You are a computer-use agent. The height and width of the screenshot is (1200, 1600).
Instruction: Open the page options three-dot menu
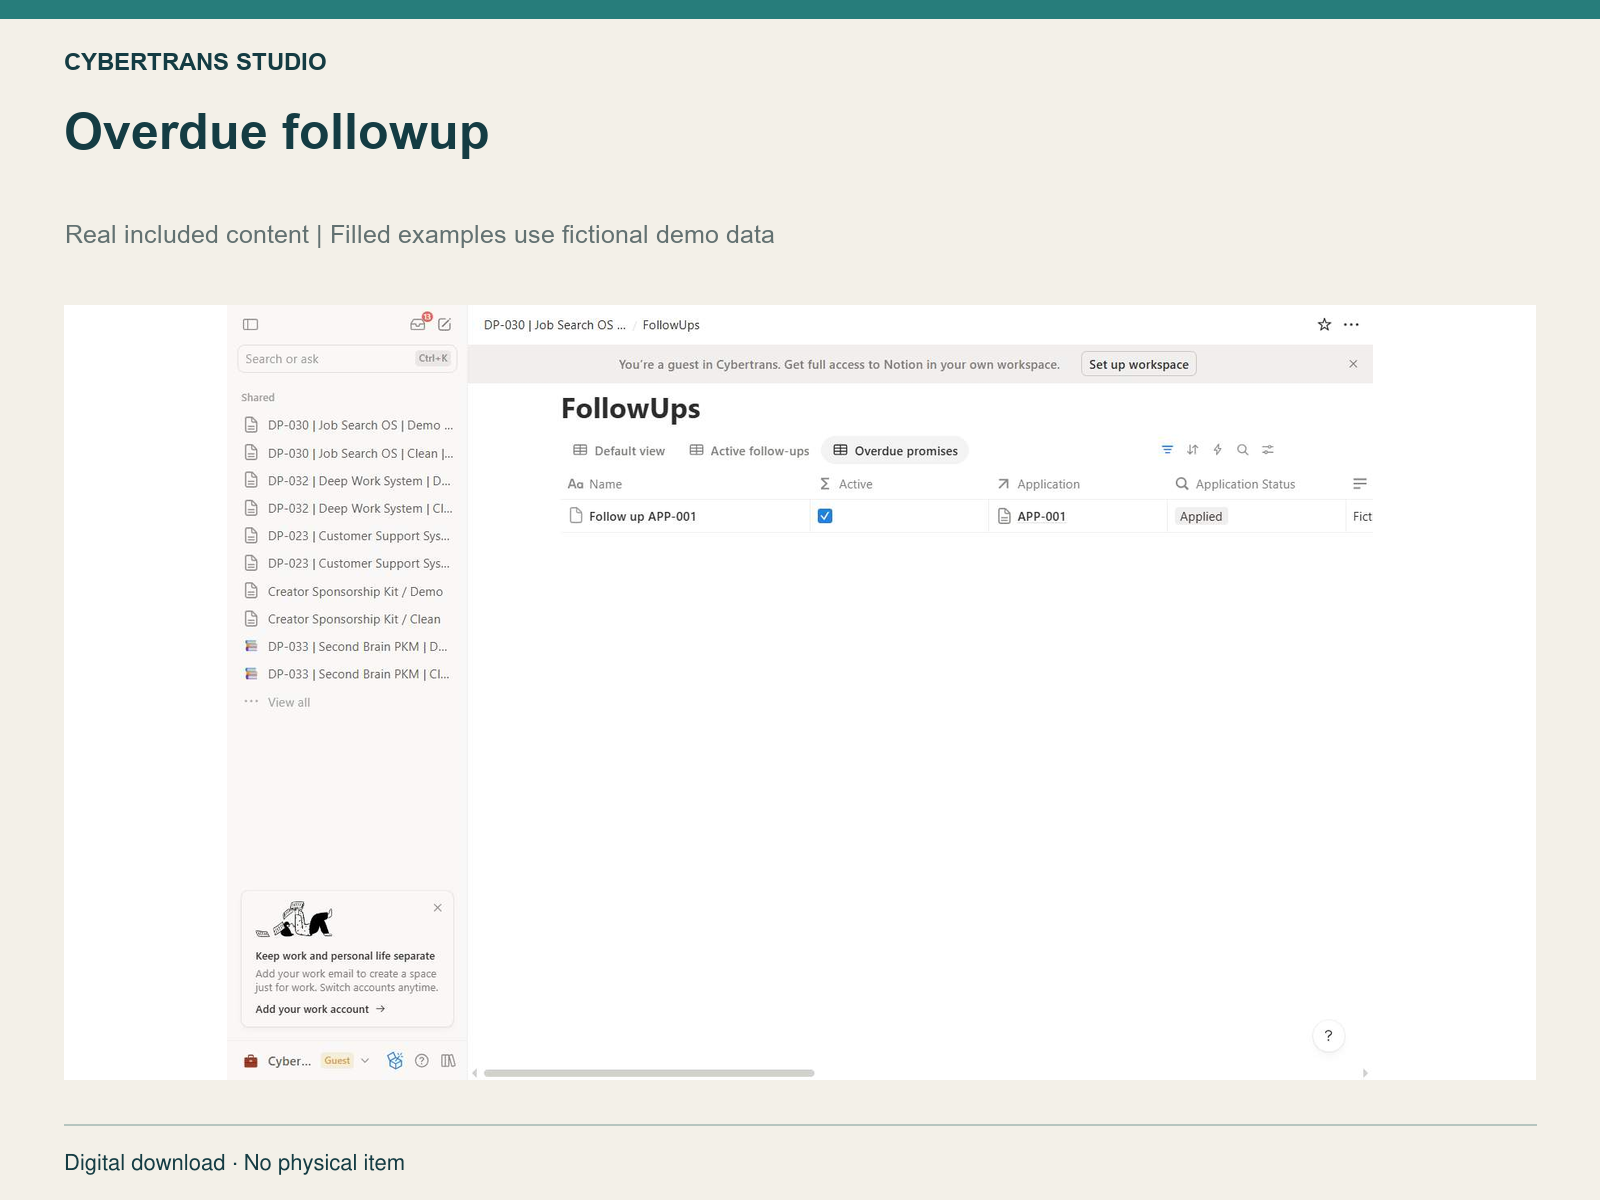pos(1351,324)
